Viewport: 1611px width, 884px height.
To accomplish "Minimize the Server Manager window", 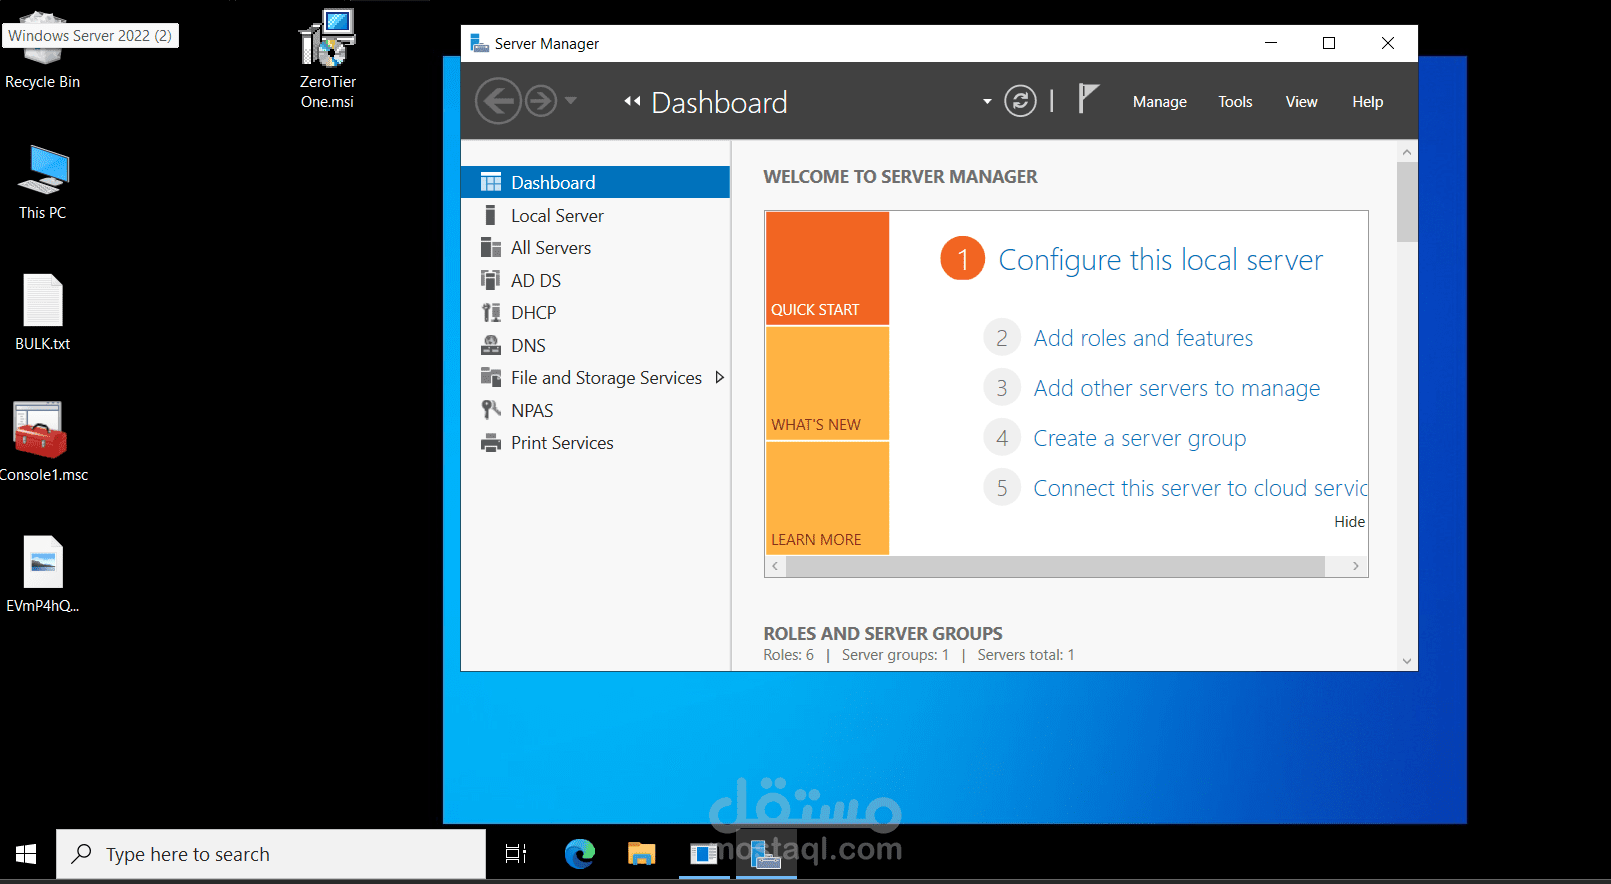I will click(x=1271, y=43).
